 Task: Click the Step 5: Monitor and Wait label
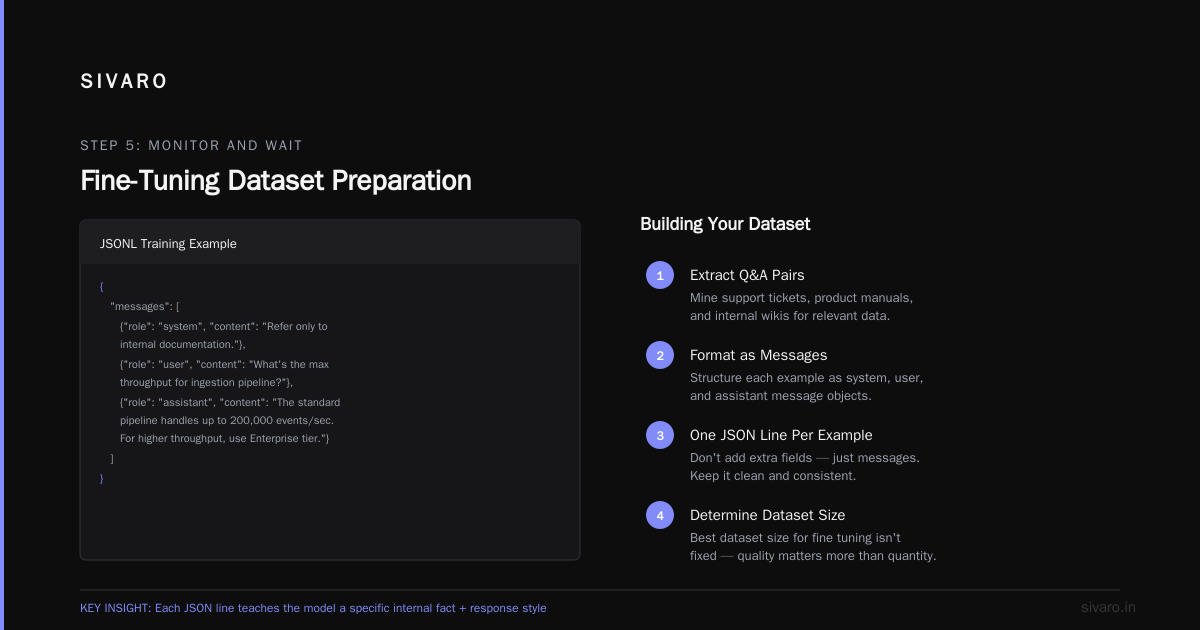[x=191, y=145]
